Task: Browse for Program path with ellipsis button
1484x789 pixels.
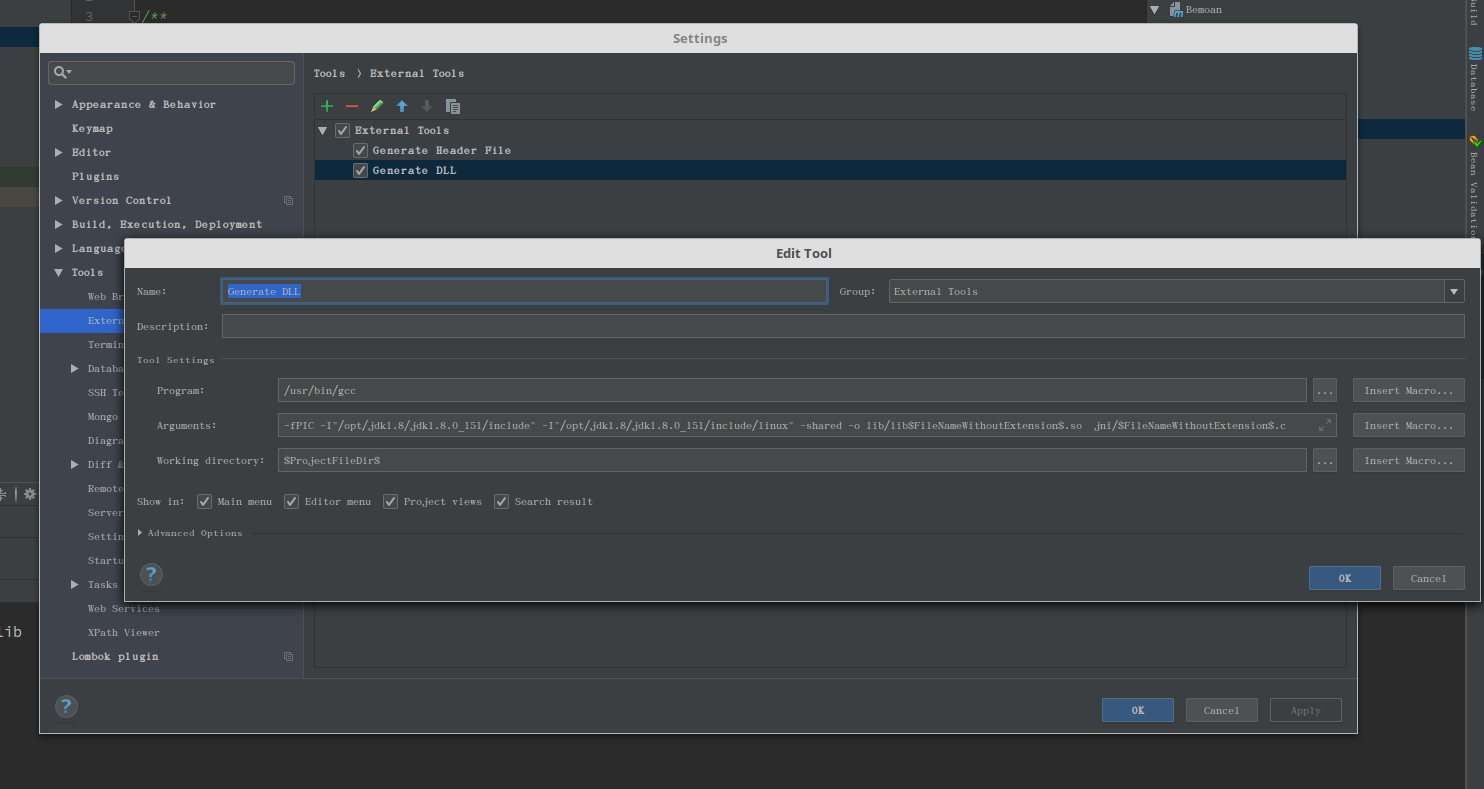Action: tap(1325, 390)
